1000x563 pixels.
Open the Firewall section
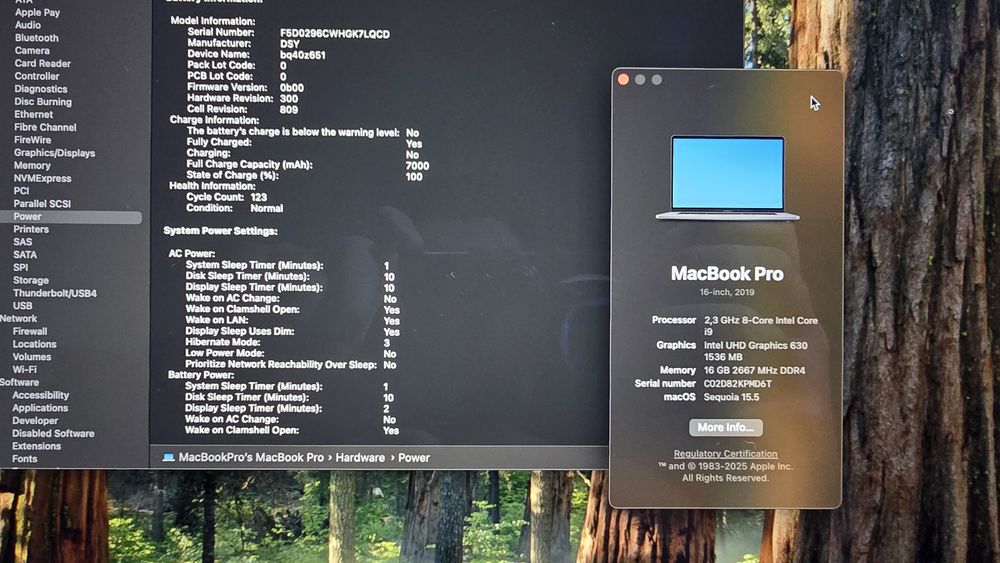(x=30, y=331)
